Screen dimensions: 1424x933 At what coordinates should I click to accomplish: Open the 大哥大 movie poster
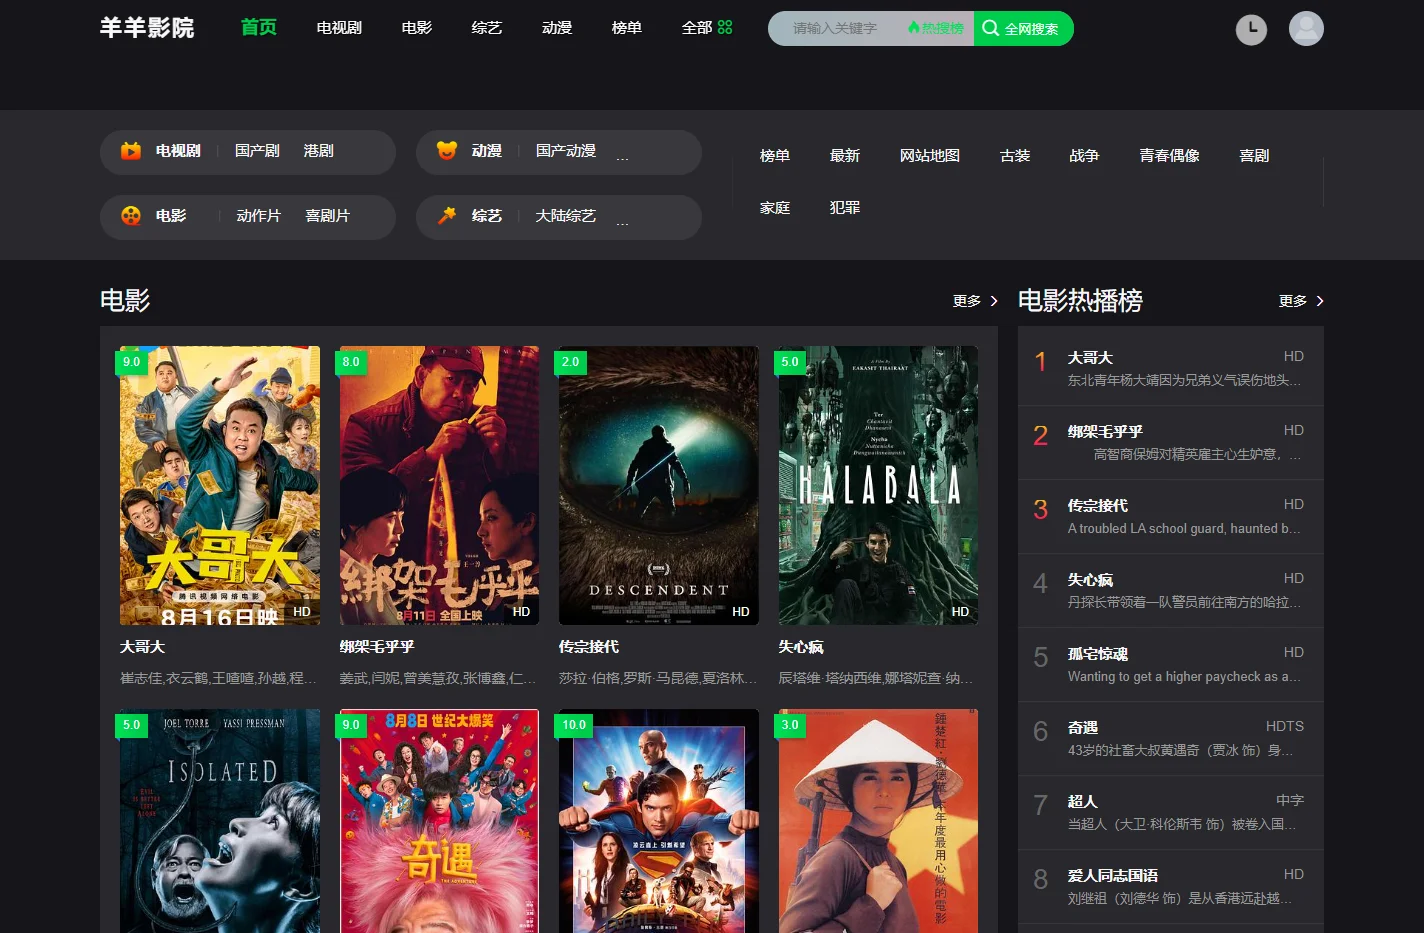pos(220,486)
